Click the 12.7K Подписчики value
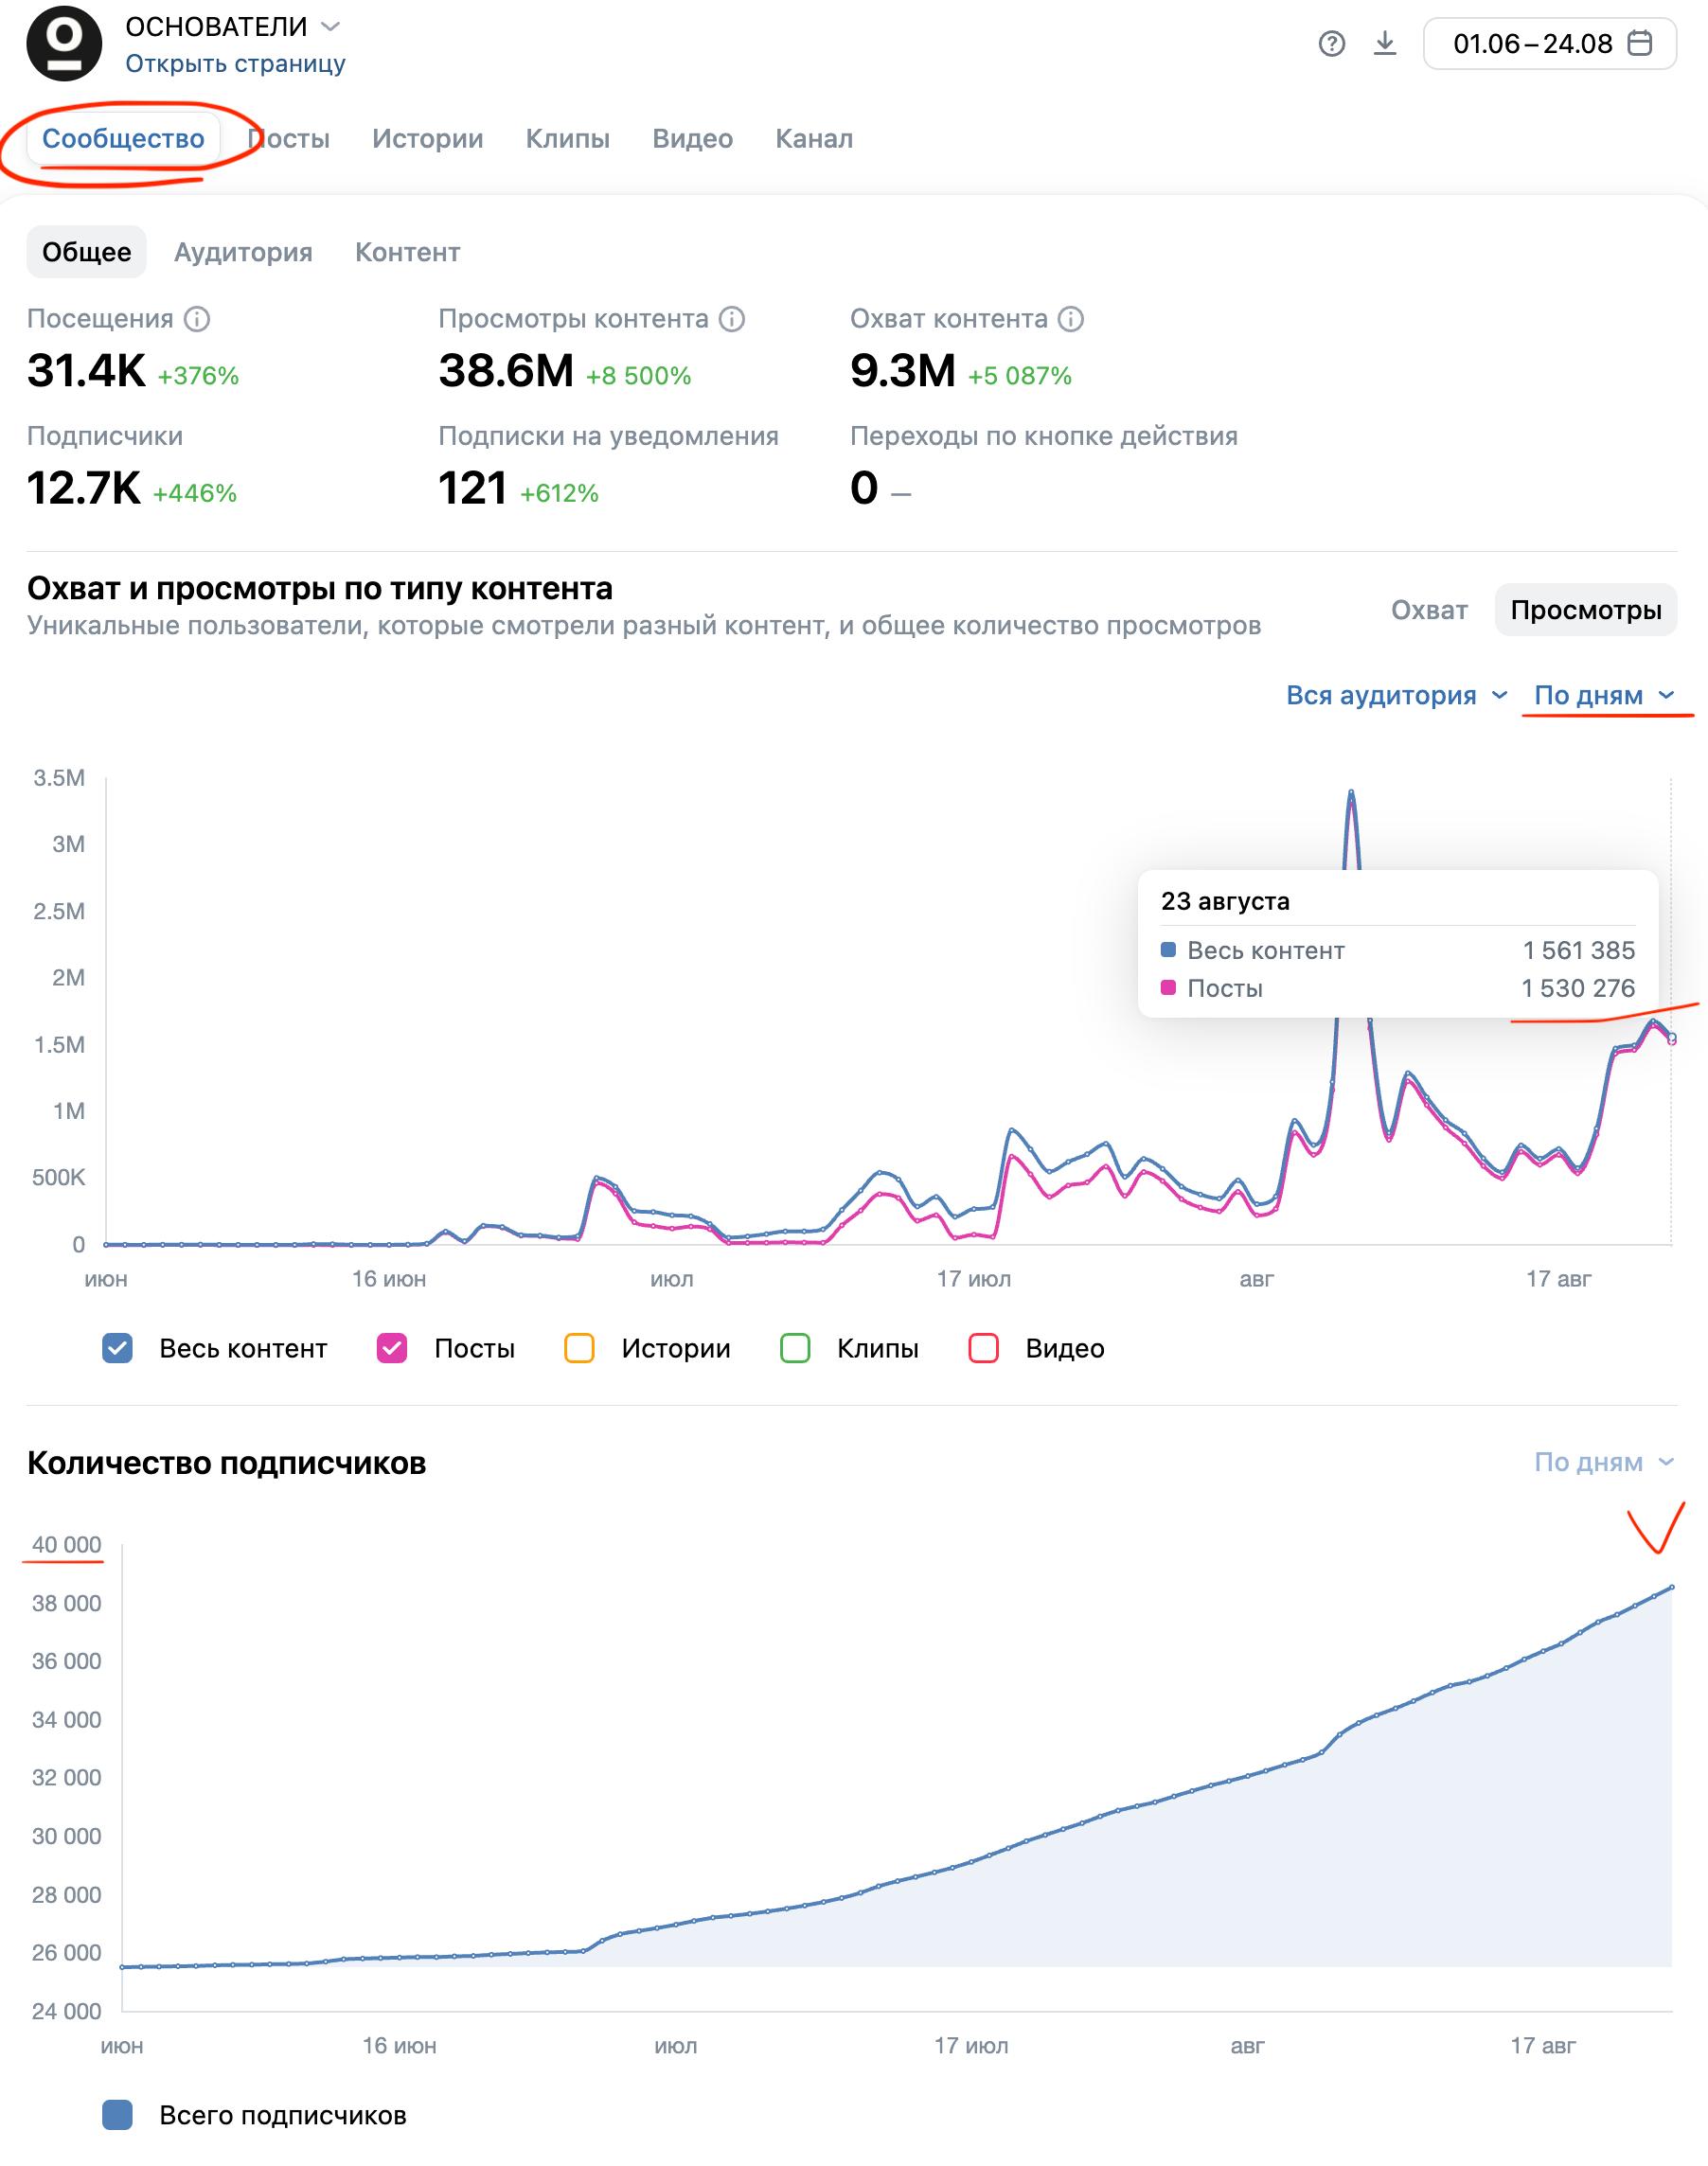The image size is (1708, 2166). [83, 488]
